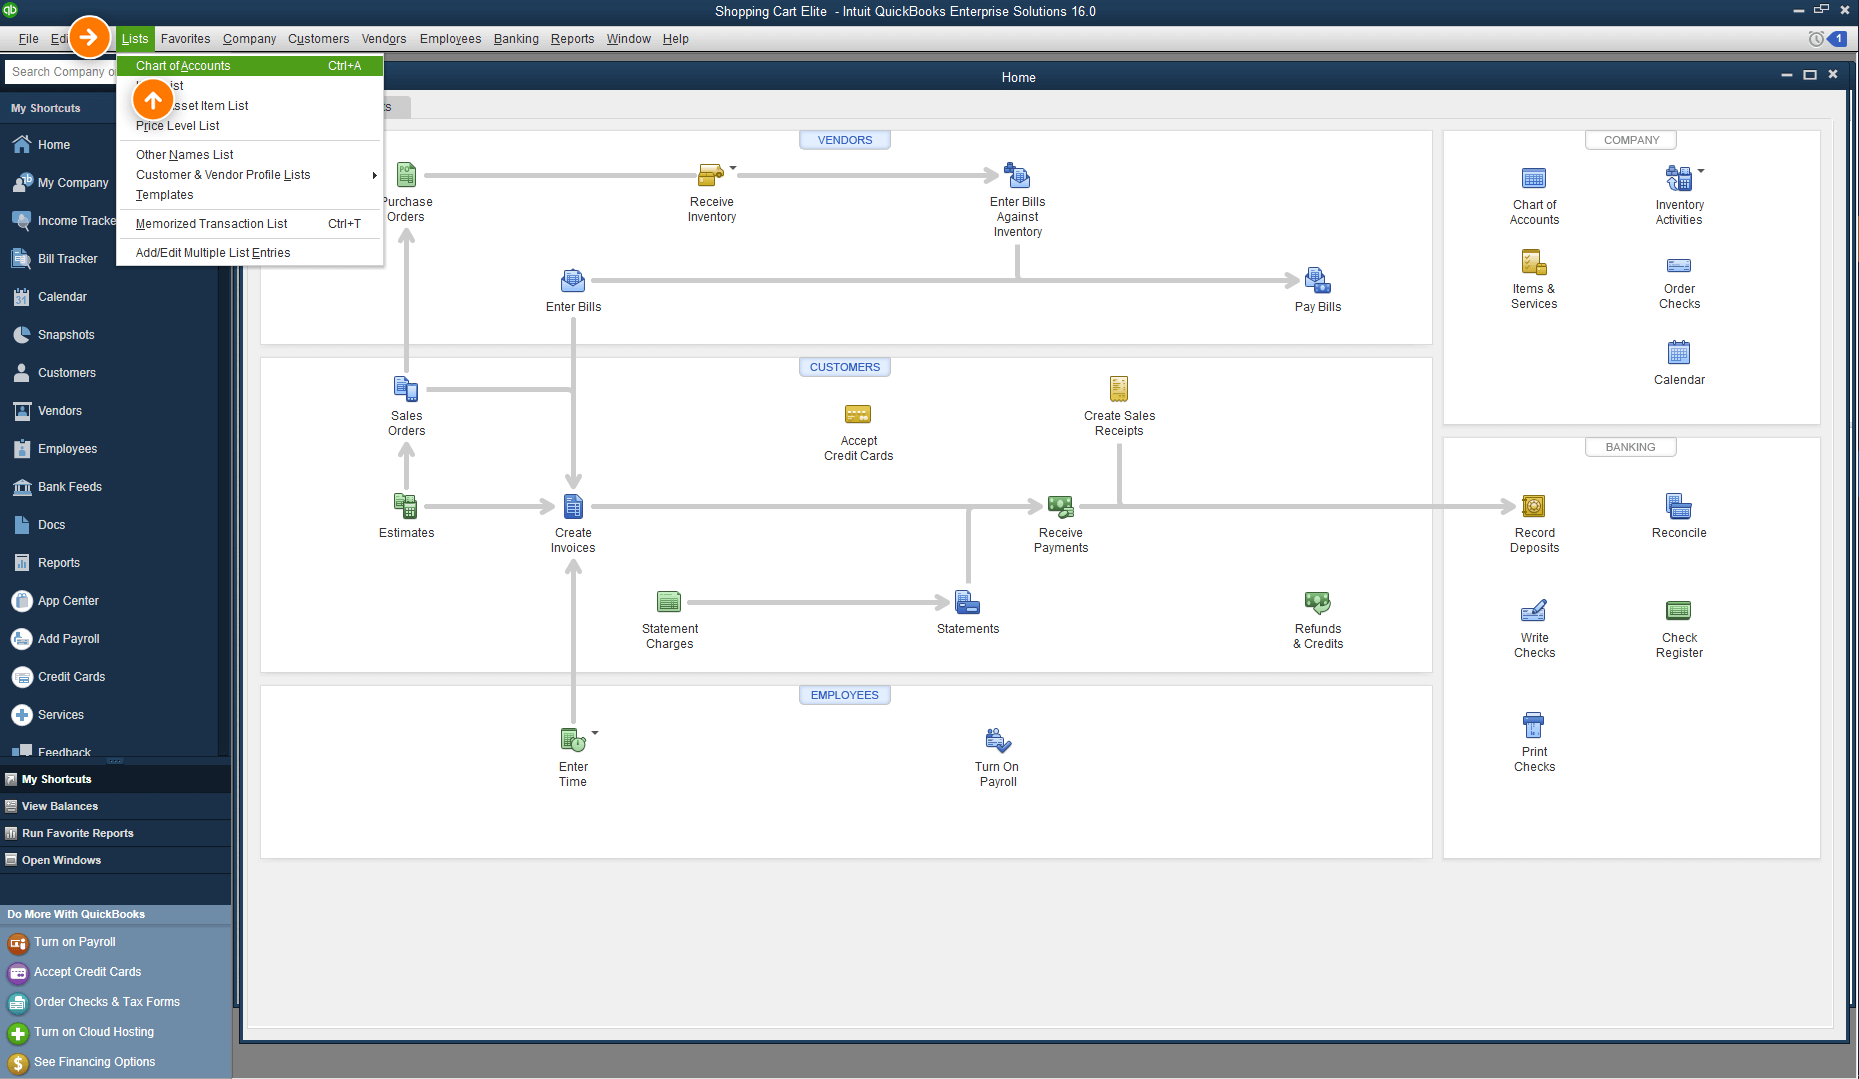This screenshot has width=1859, height=1079.
Task: Click Print Checks icon
Action: 1533,724
